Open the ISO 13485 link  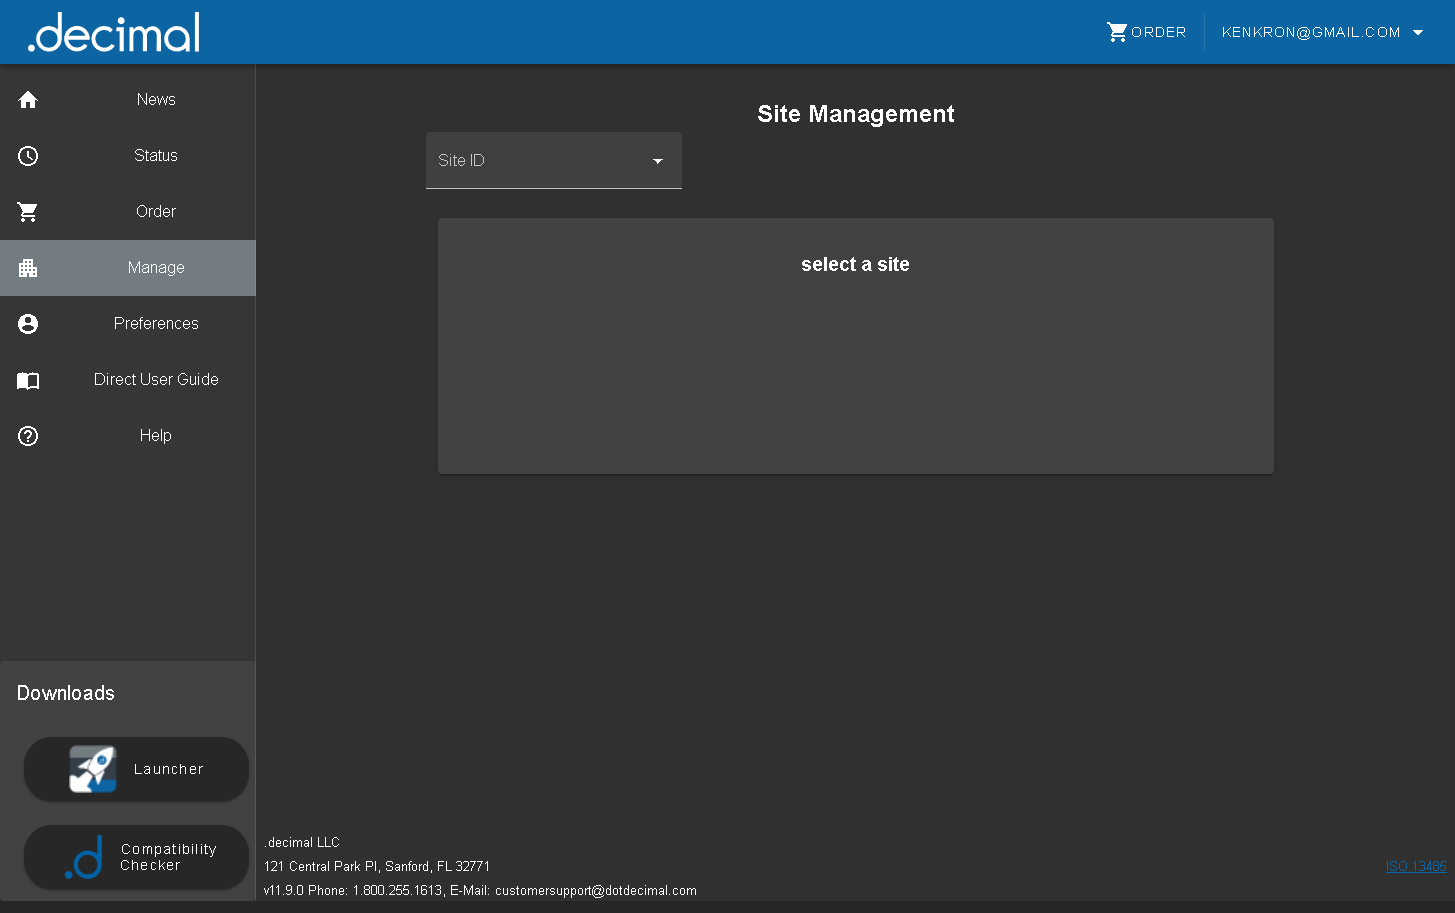pyautogui.click(x=1415, y=867)
